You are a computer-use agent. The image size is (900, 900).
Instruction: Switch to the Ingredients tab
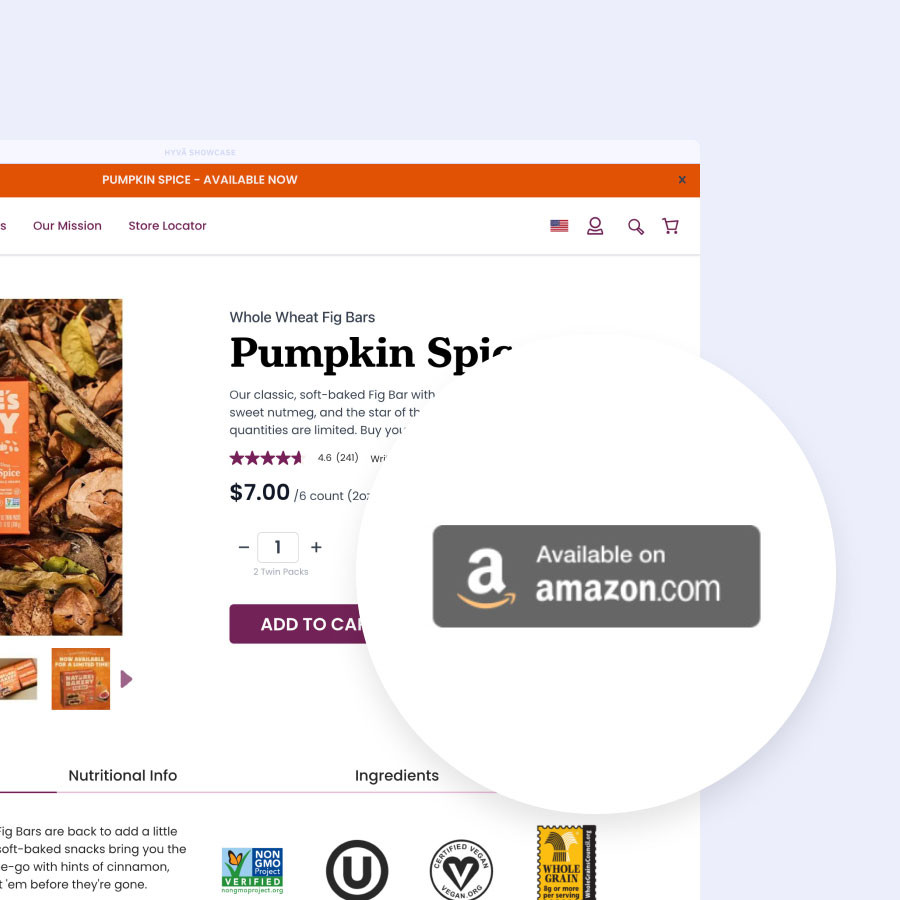(x=397, y=775)
